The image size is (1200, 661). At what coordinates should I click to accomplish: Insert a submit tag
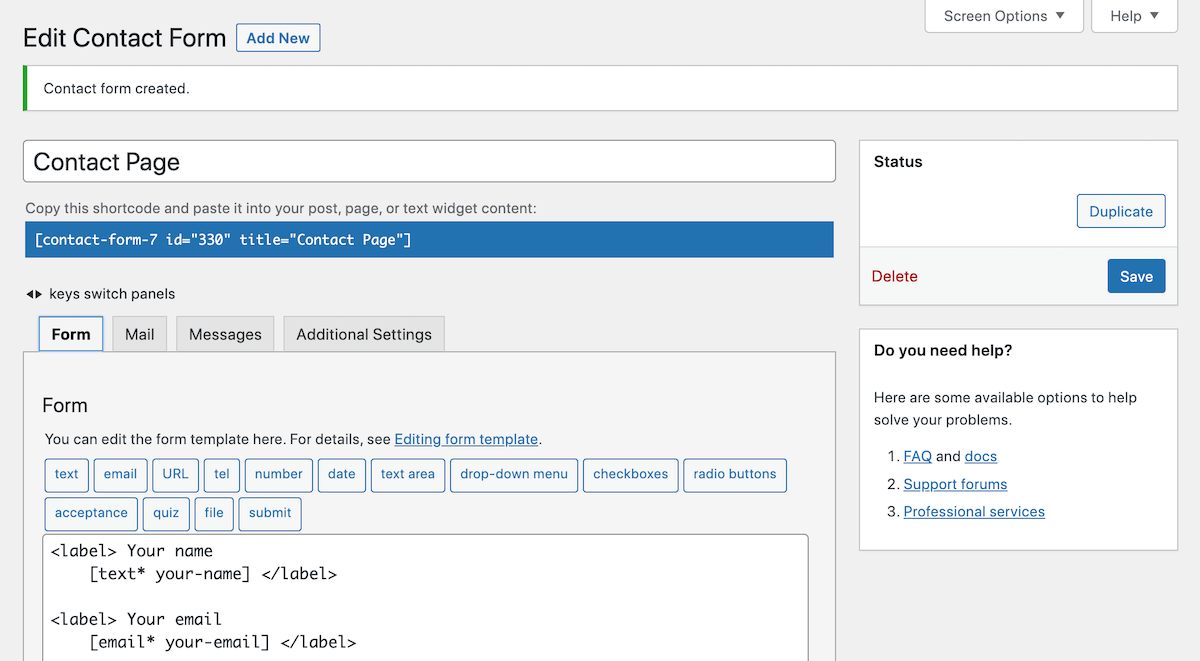coord(270,513)
